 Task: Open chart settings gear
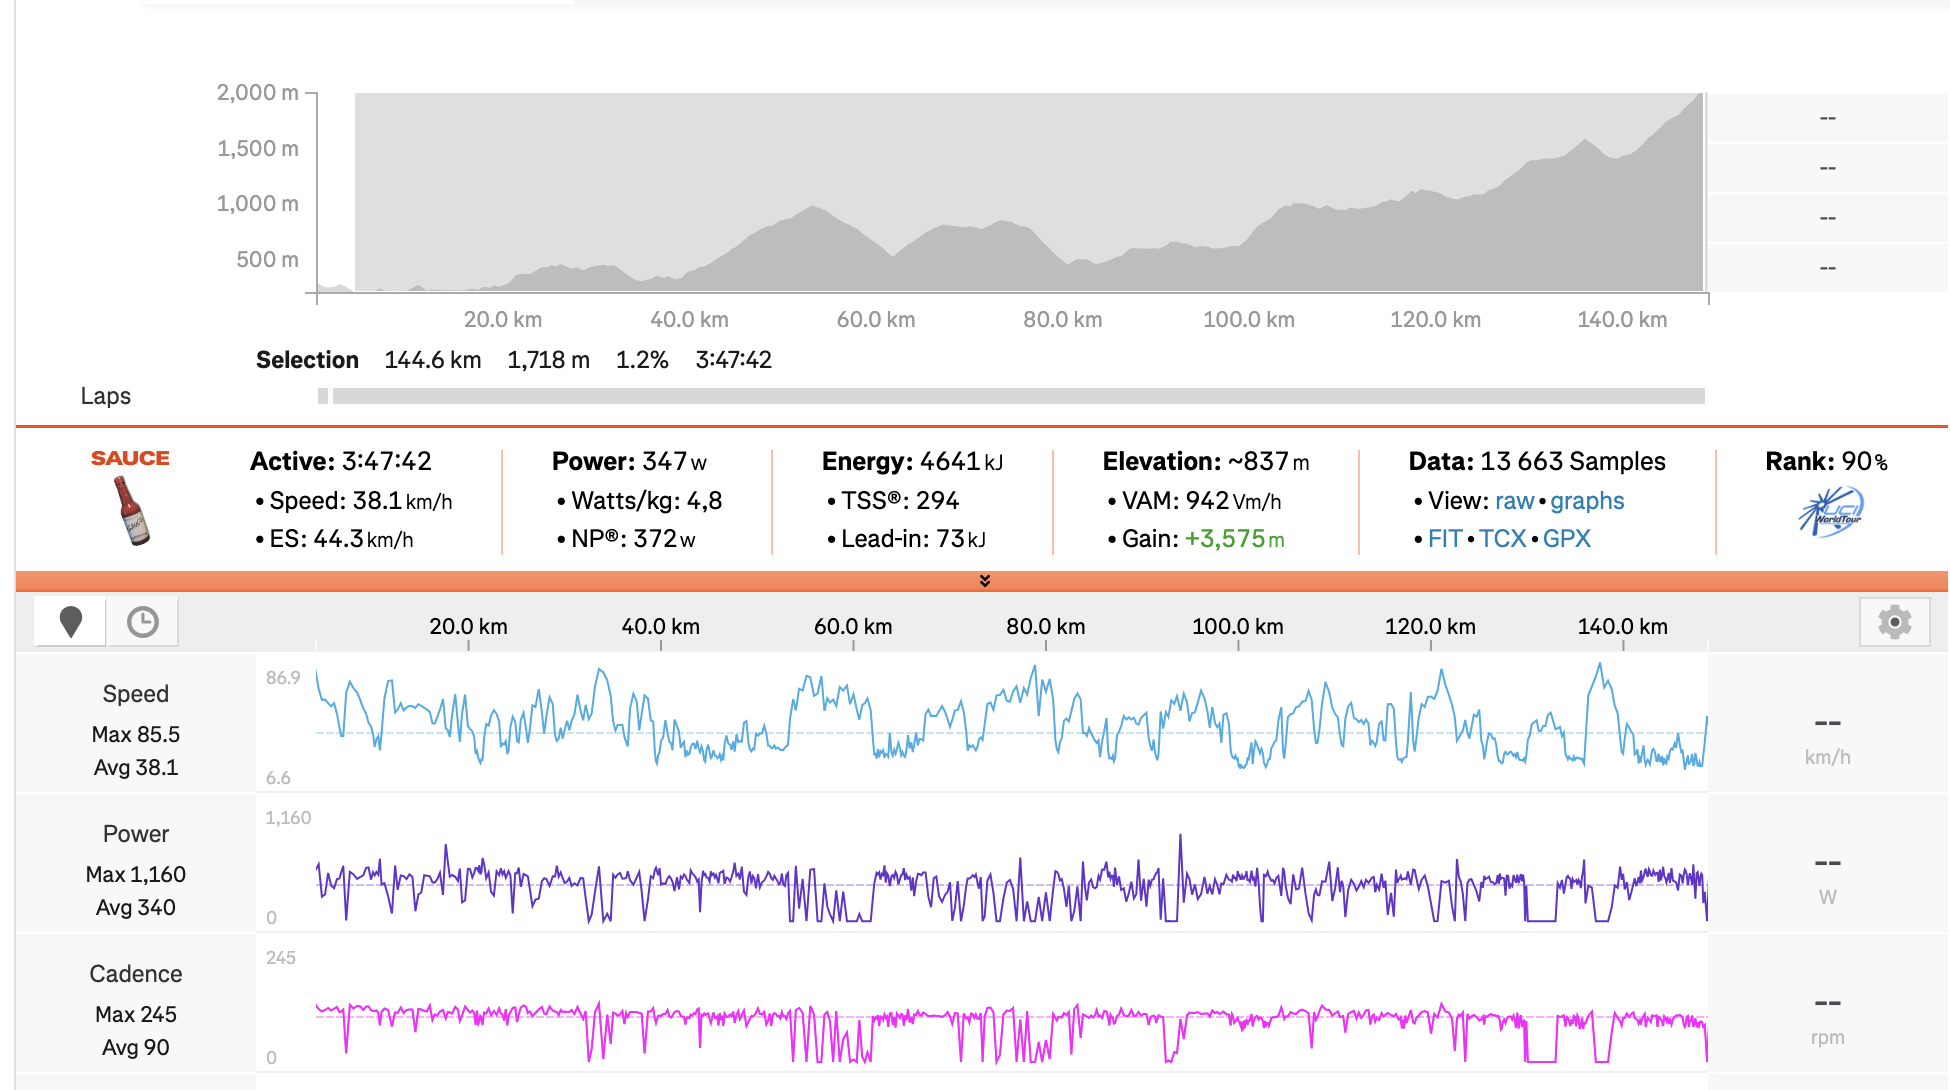[x=1894, y=622]
